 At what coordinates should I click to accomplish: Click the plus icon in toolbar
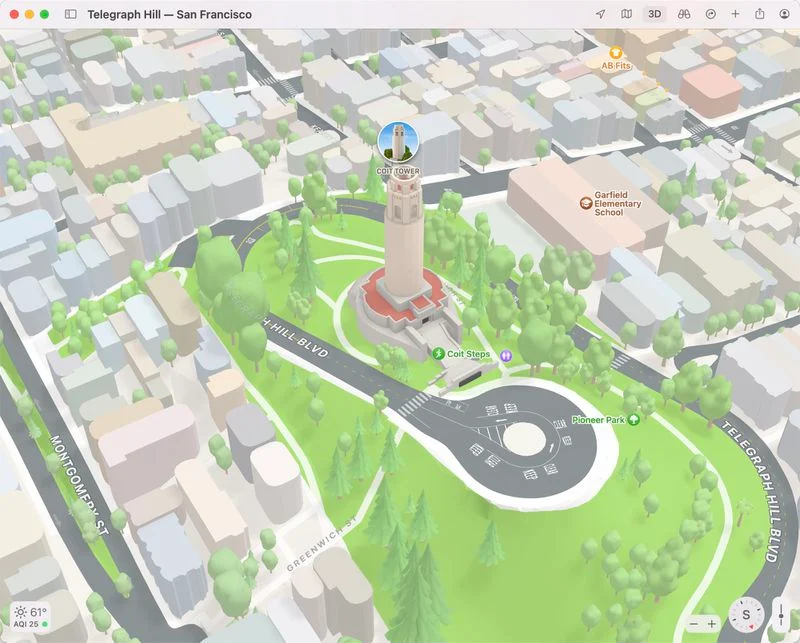coord(736,15)
